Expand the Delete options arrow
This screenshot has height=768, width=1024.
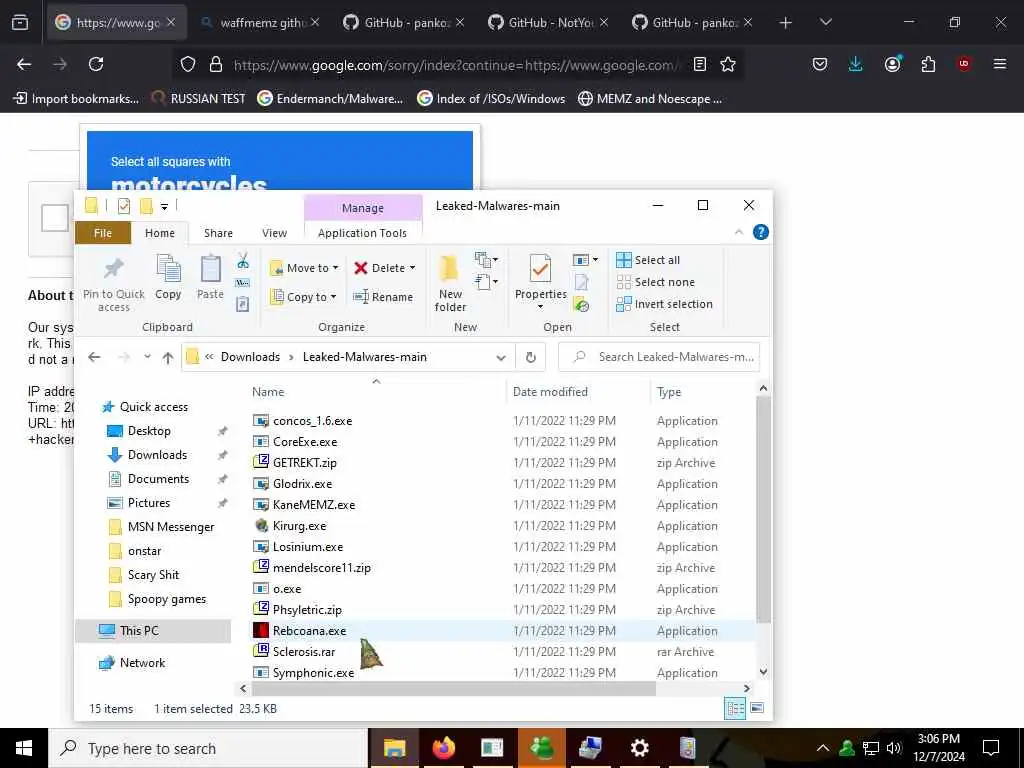412,268
